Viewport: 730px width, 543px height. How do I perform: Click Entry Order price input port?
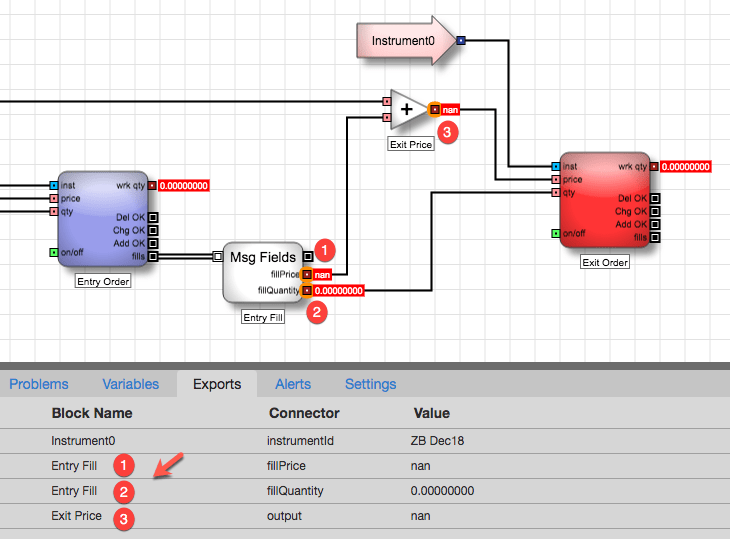click(54, 198)
